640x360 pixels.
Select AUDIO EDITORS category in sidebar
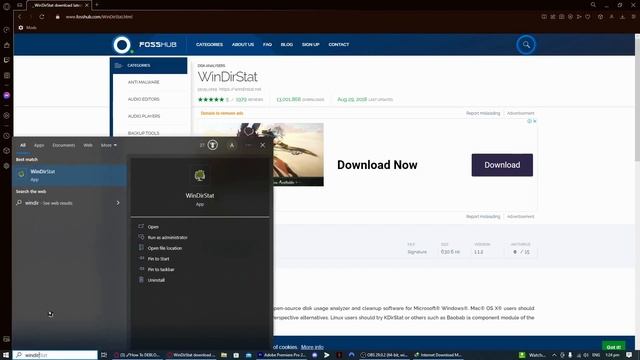tap(144, 99)
